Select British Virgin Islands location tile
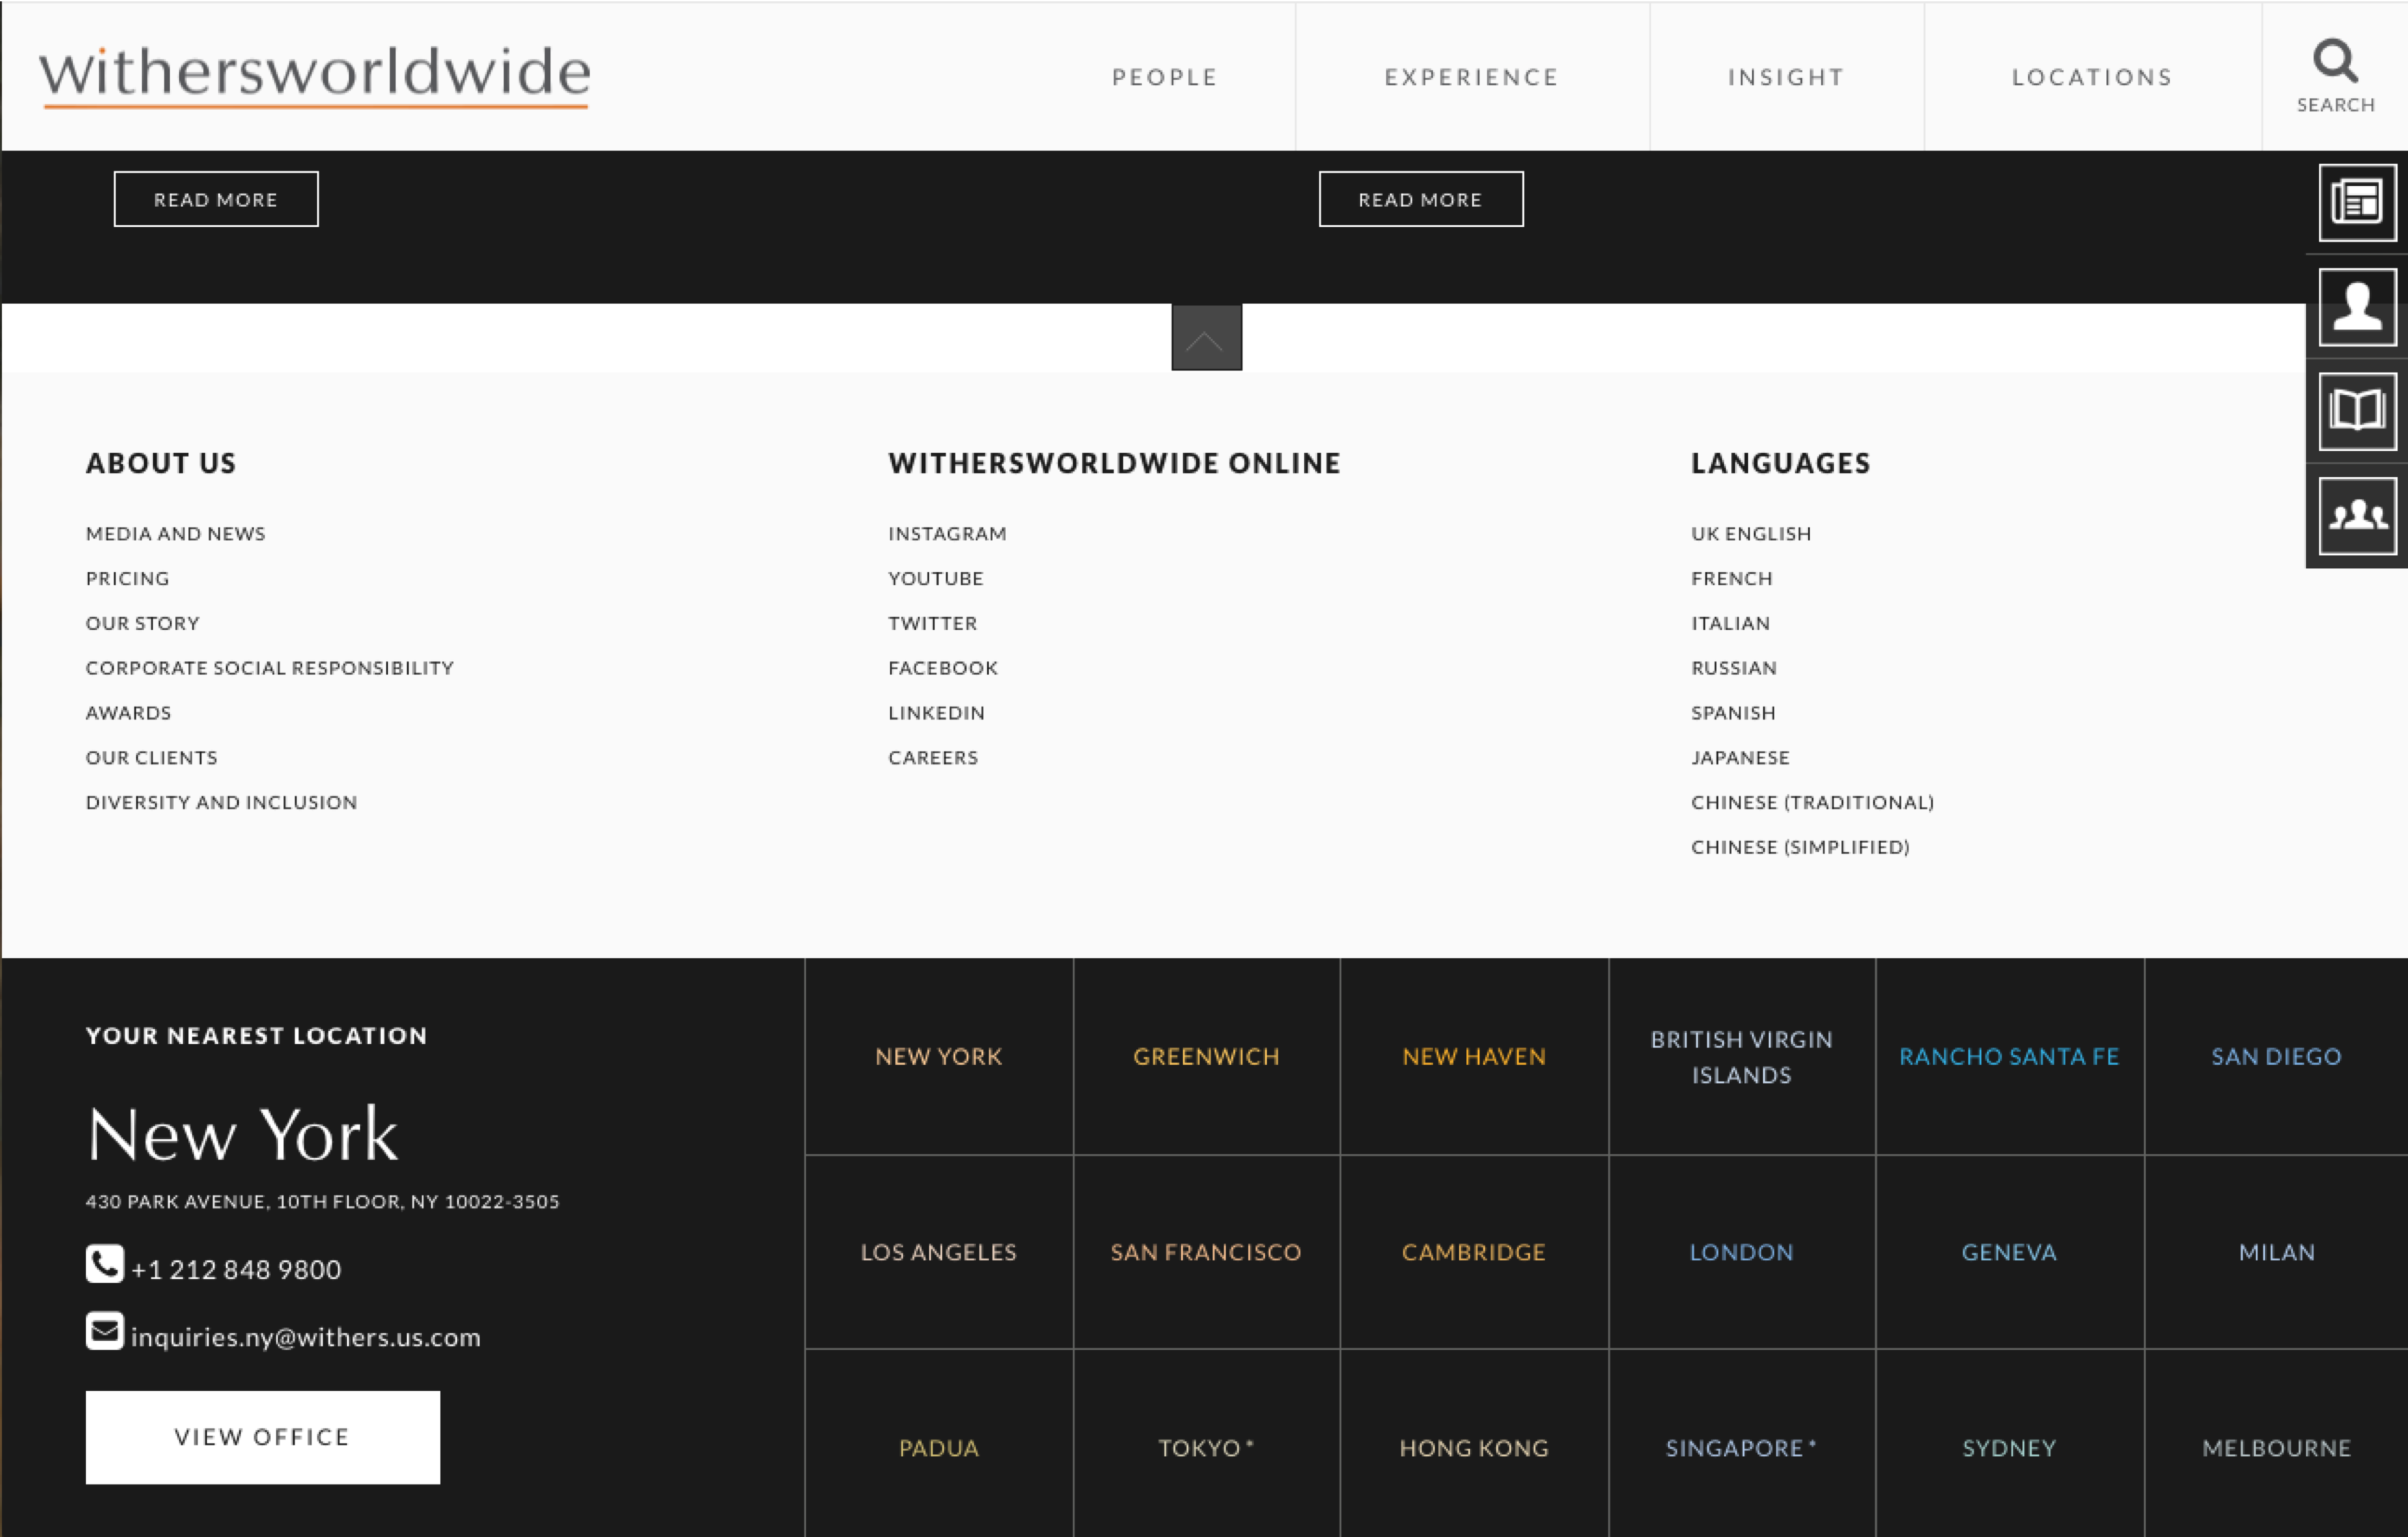Screen dimensions: 2408x1537 (x=1742, y=1057)
